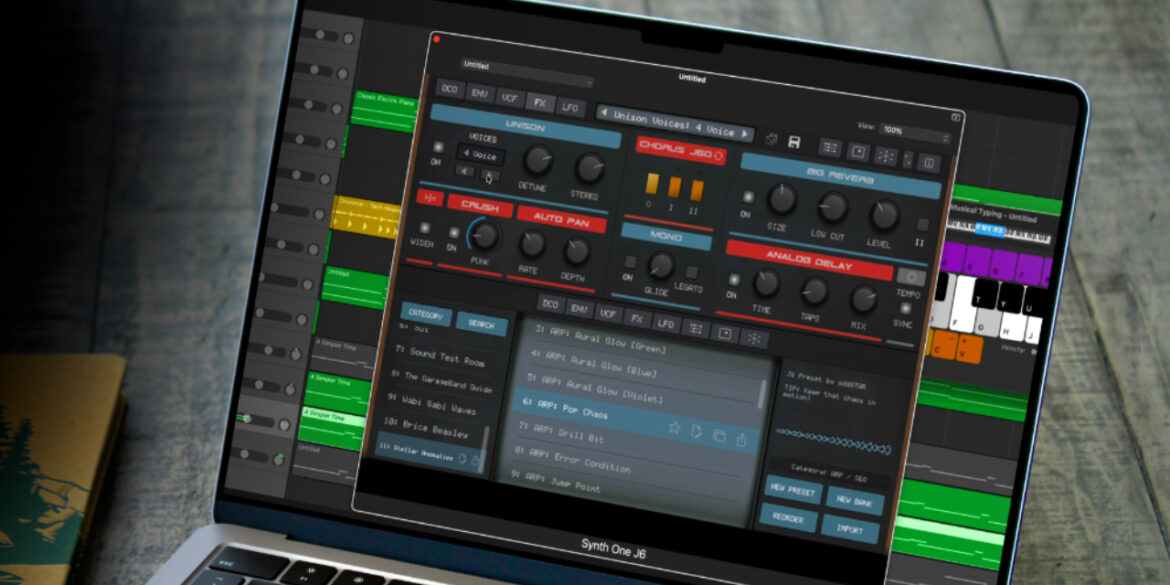Click the snowflake icon in lower tab row

pos(753,337)
